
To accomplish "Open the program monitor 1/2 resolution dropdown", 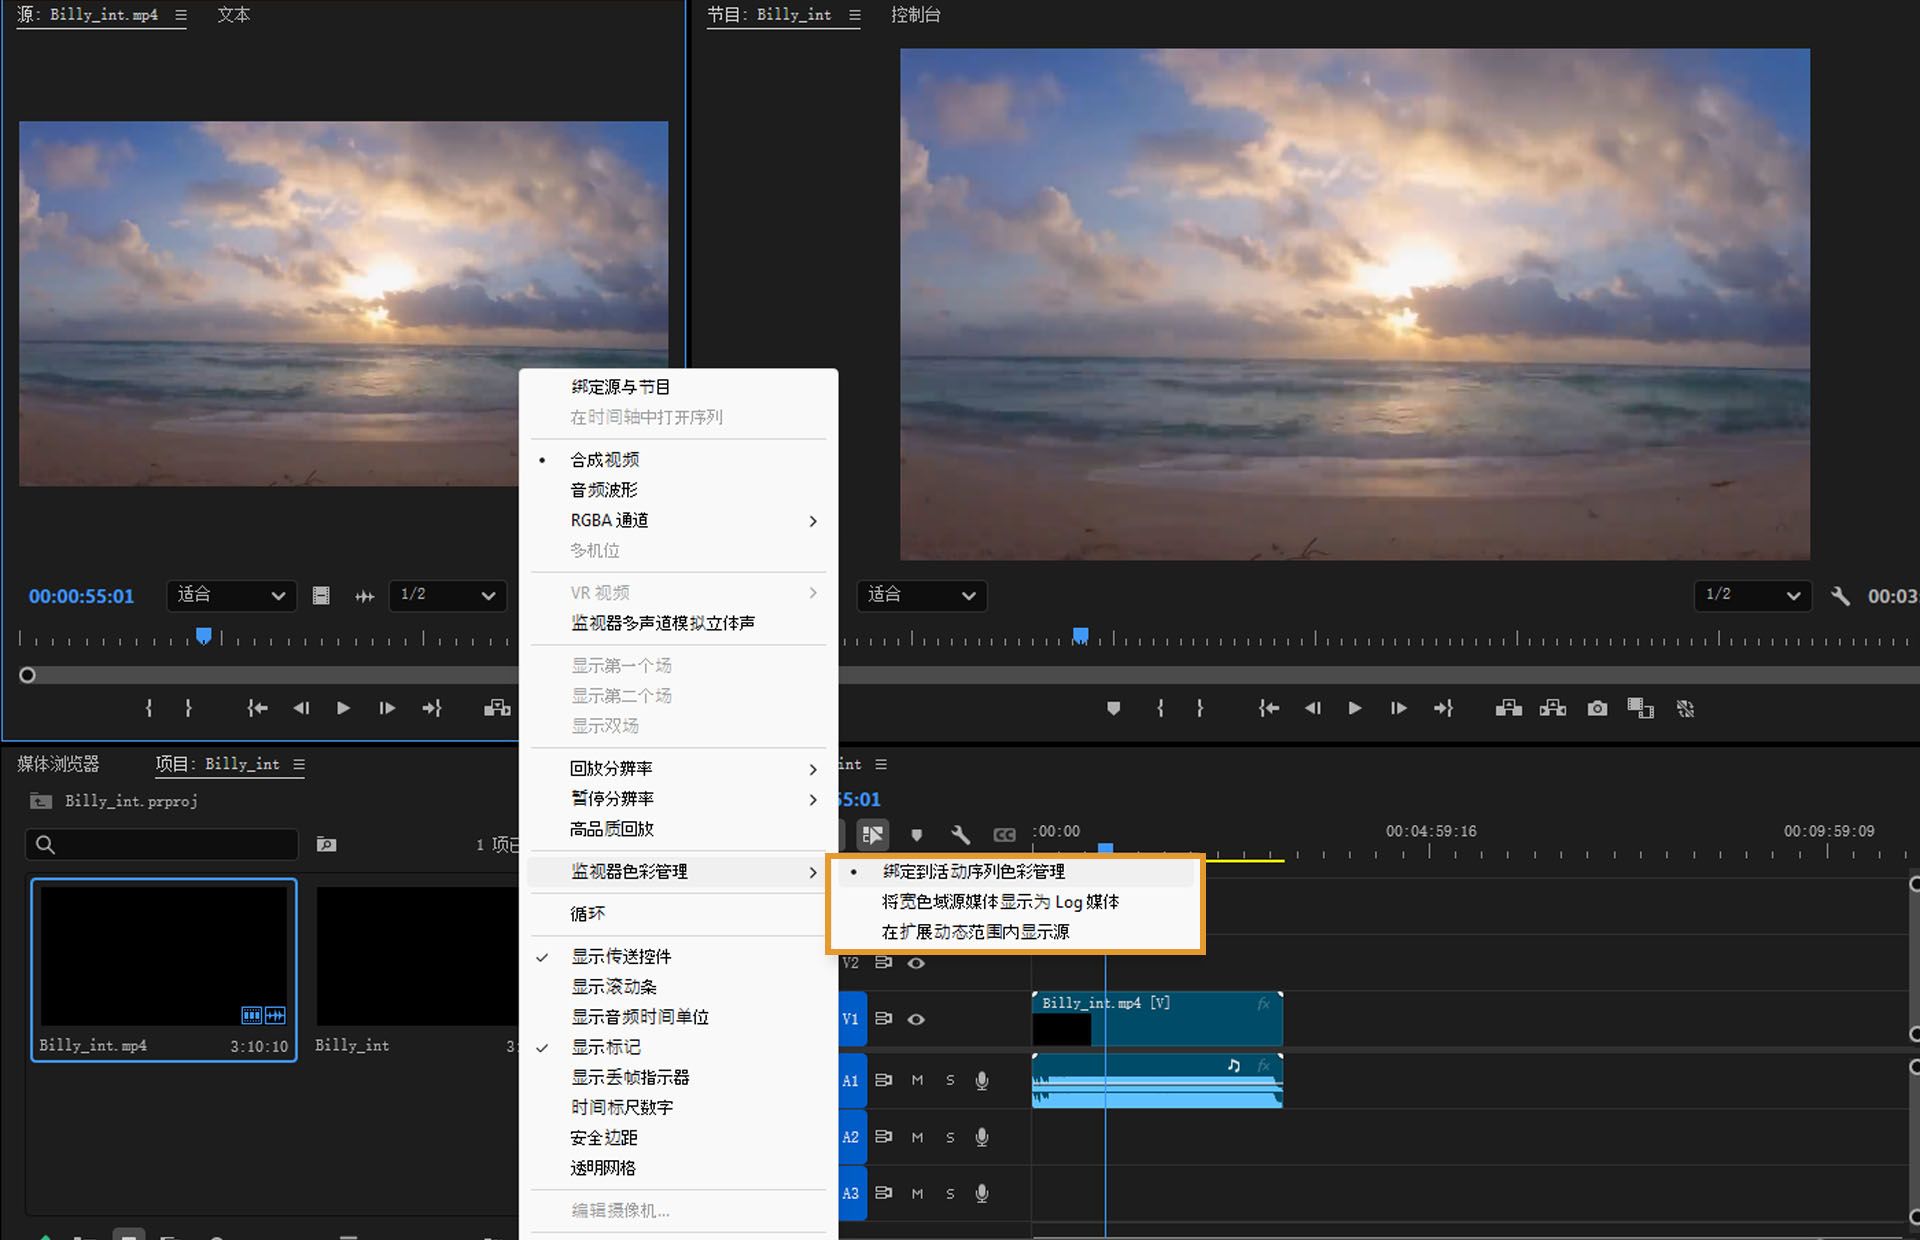I will (x=1752, y=596).
